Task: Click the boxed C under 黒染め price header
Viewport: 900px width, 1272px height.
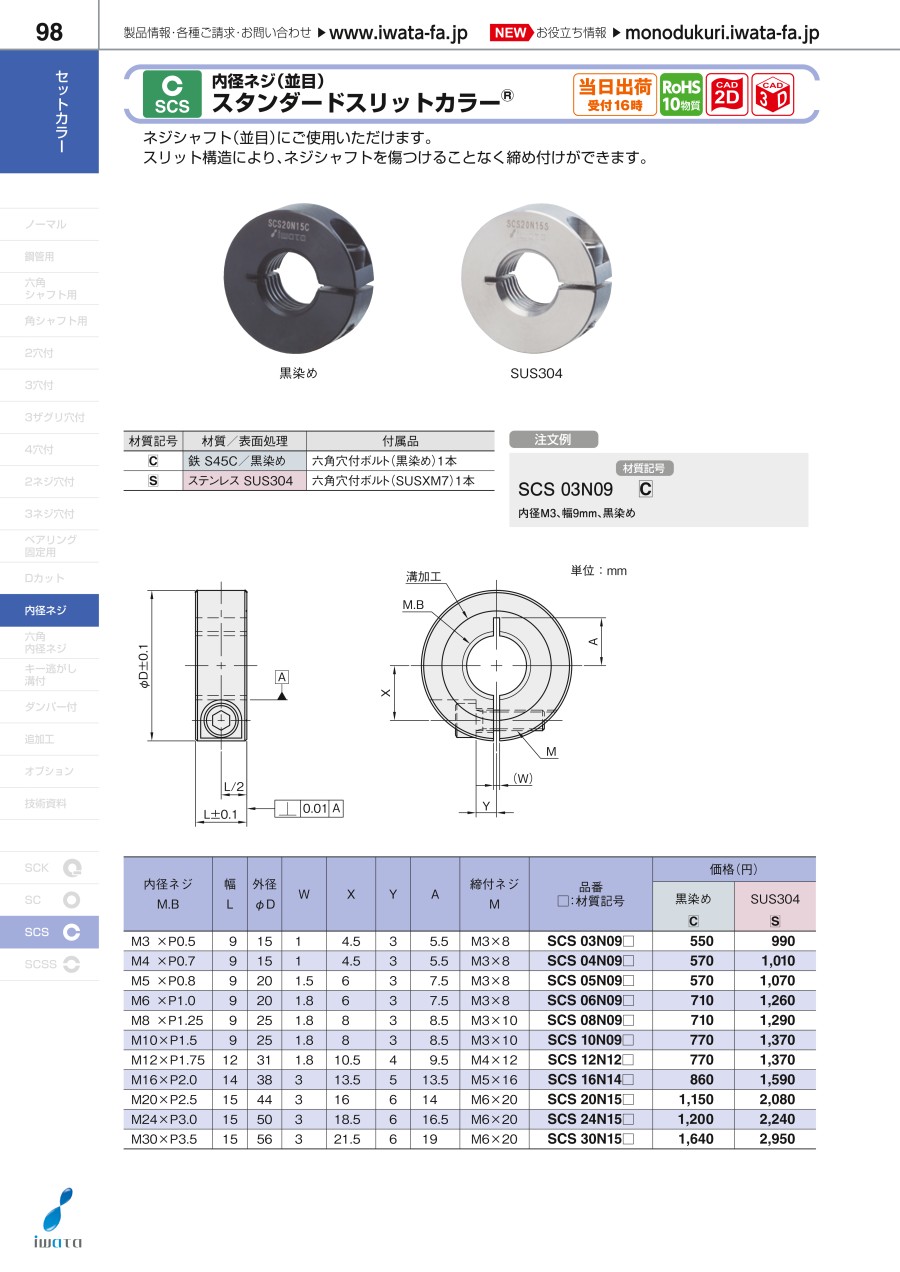Action: point(693,921)
